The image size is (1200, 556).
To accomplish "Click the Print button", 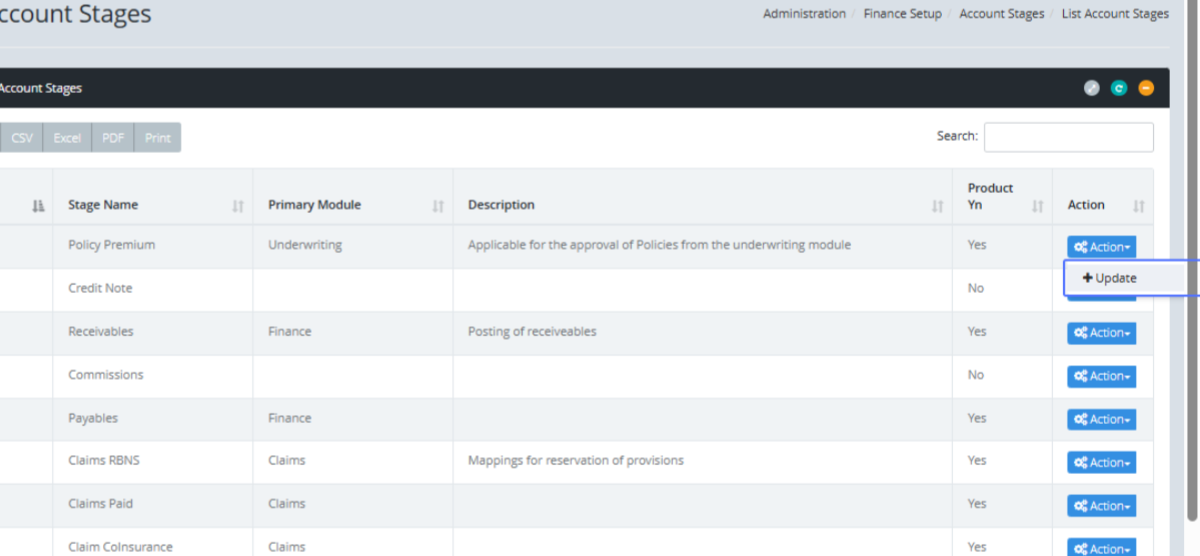I will (x=157, y=138).
